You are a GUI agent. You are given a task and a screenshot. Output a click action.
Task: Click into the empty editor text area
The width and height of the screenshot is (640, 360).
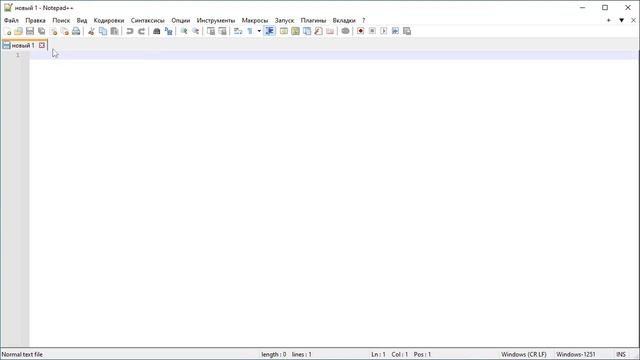334,200
